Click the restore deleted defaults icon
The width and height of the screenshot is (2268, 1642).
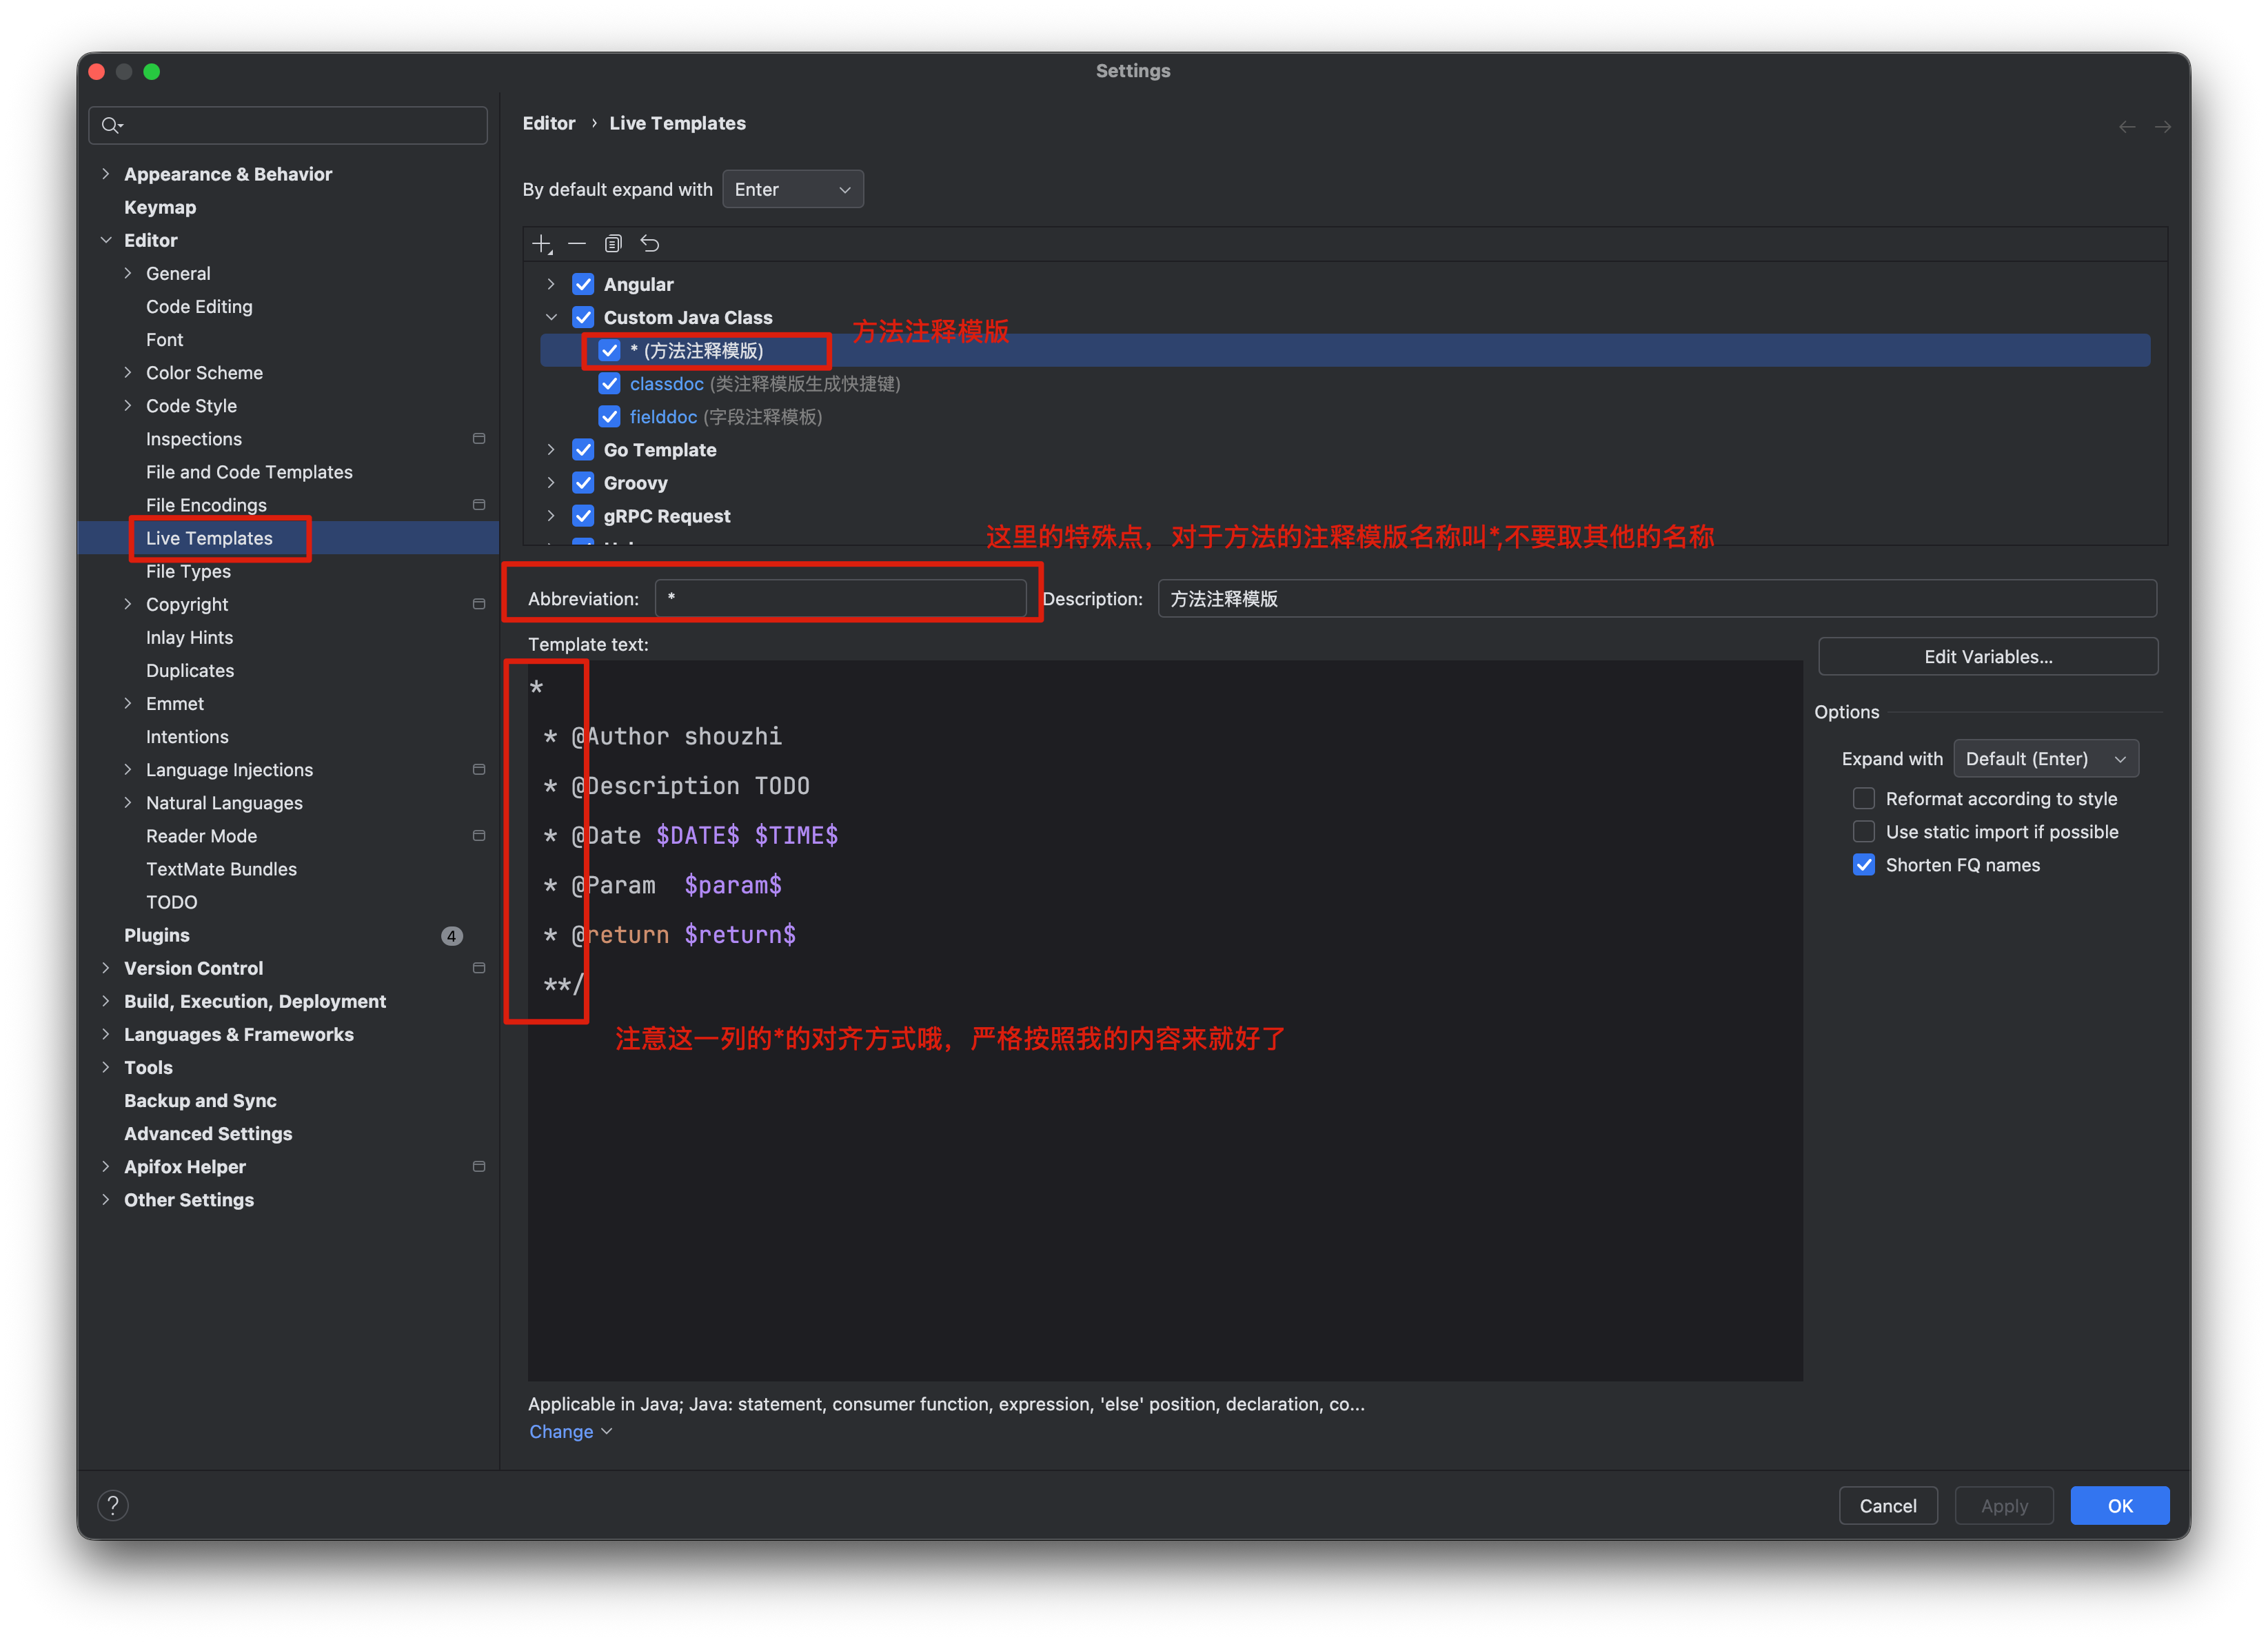click(650, 243)
